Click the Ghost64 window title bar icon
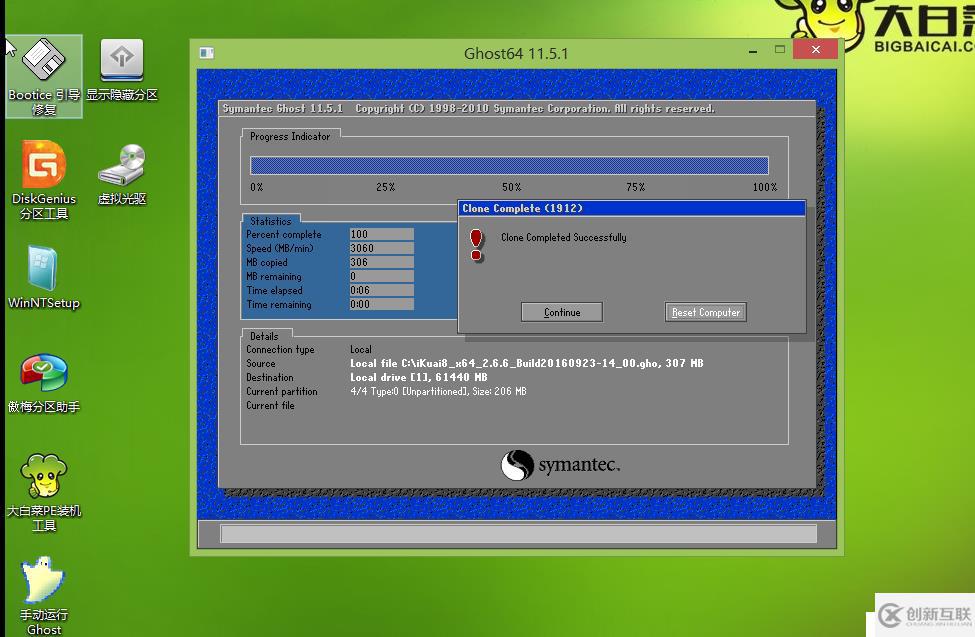The width and height of the screenshot is (975, 637). coord(206,53)
